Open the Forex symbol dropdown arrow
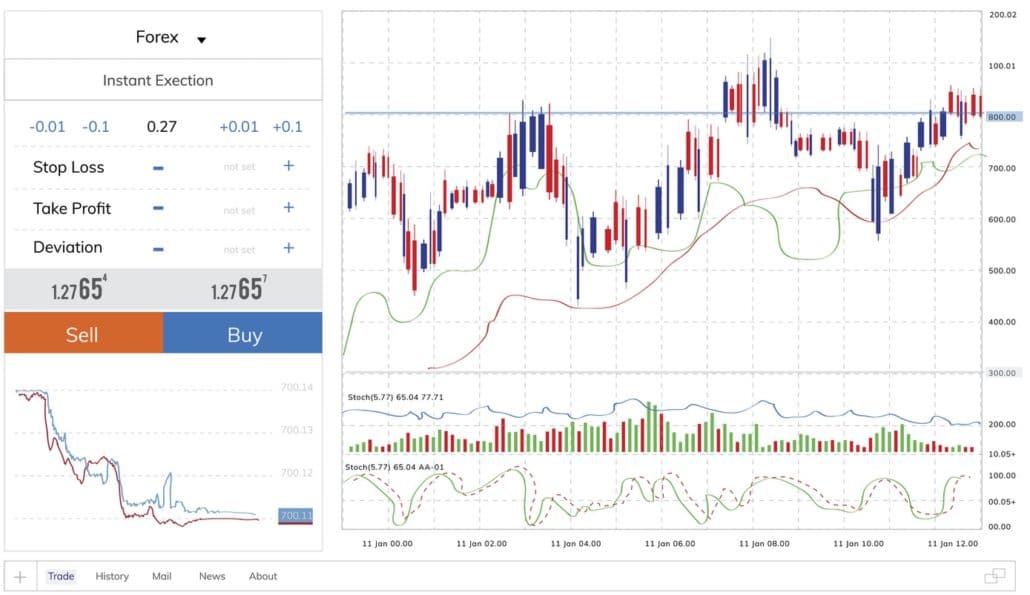 pyautogui.click(x=202, y=40)
